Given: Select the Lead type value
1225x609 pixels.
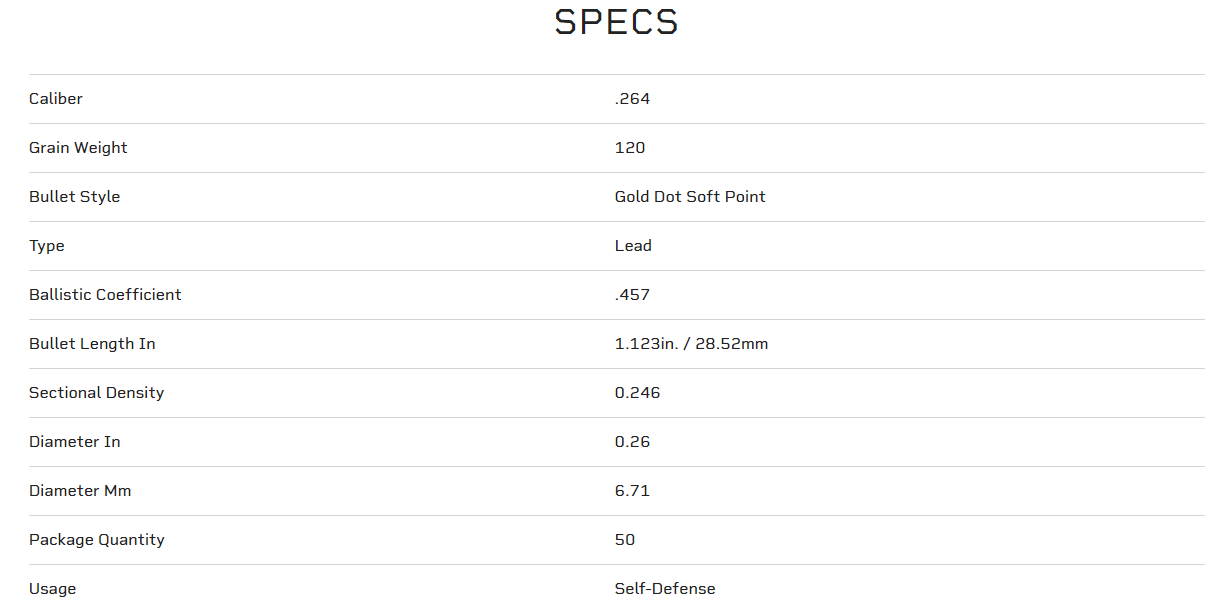Looking at the screenshot, I should coord(633,246).
